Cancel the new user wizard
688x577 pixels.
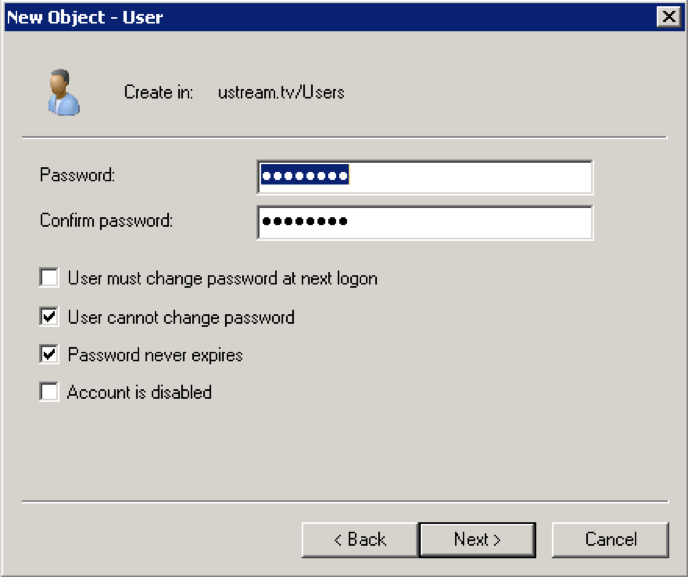coord(610,540)
